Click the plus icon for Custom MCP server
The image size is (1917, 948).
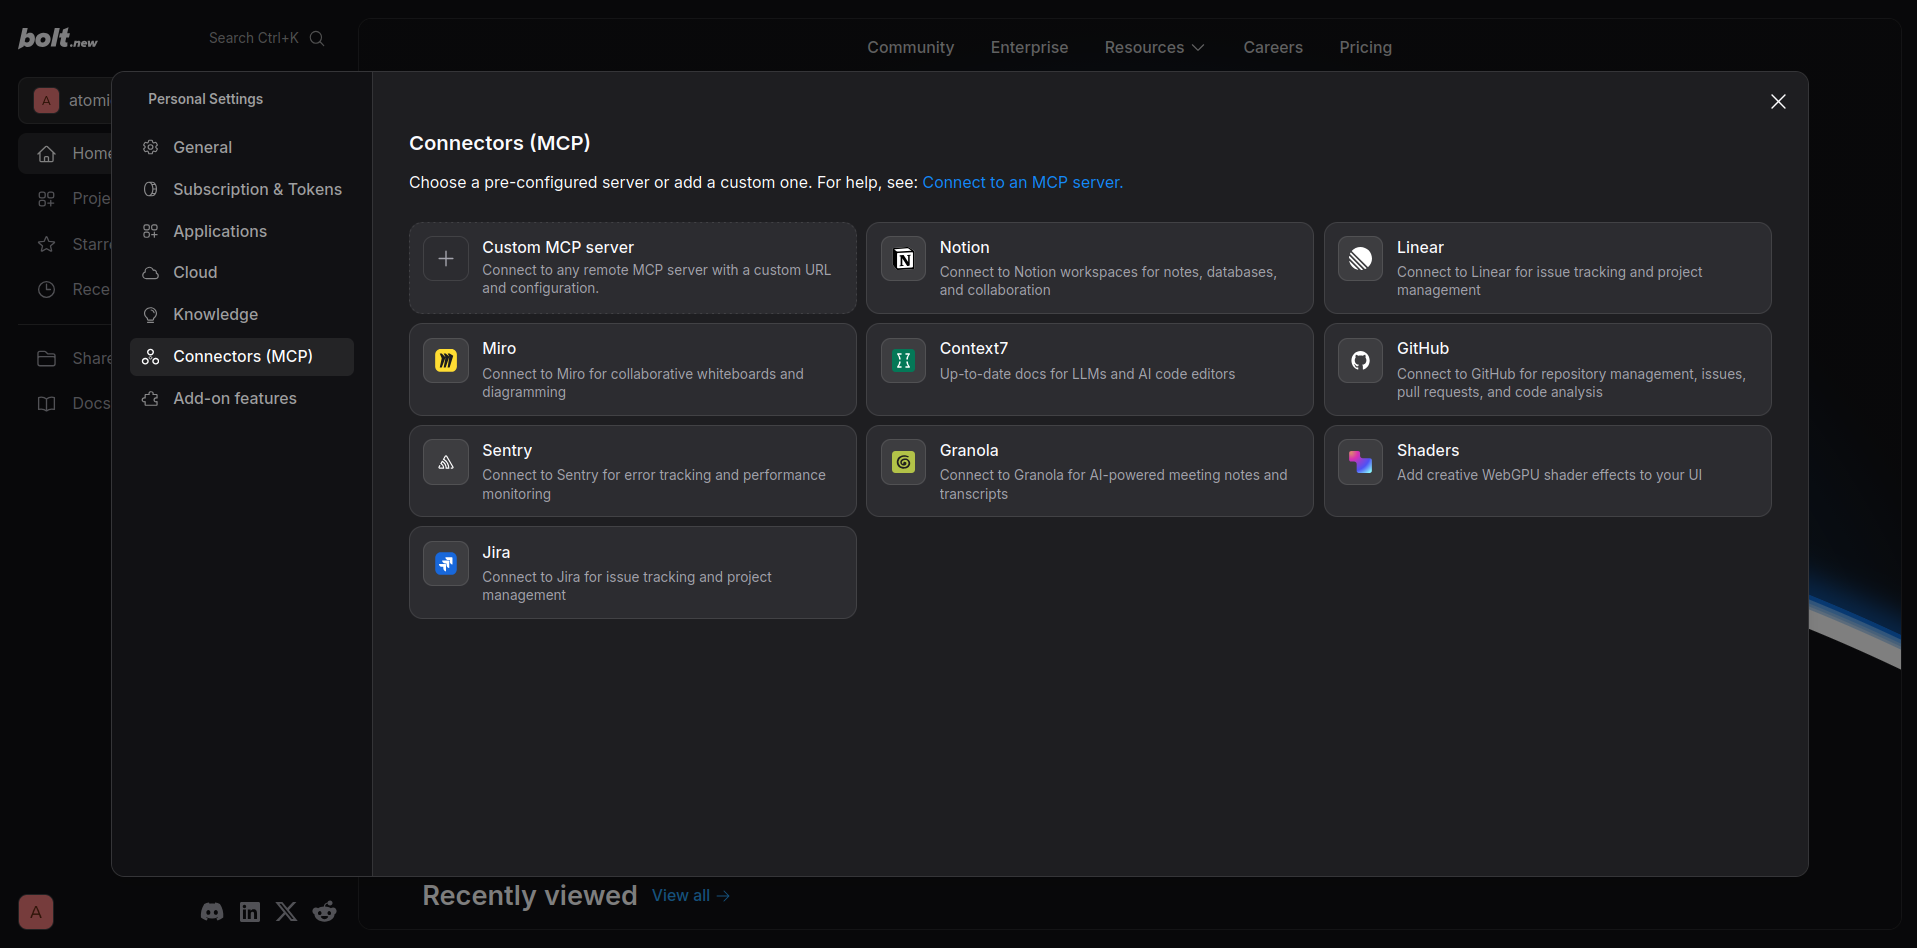tap(446, 259)
